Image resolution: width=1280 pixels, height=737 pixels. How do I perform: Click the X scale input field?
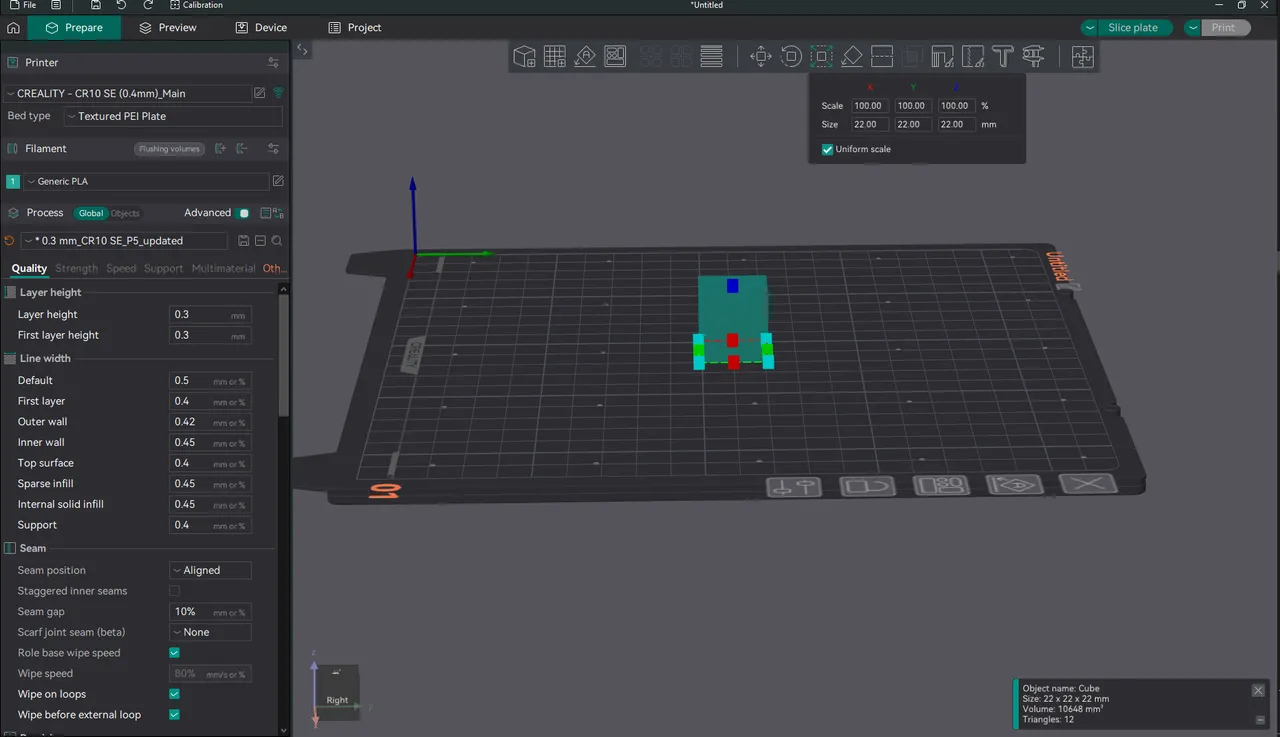pyautogui.click(x=868, y=105)
